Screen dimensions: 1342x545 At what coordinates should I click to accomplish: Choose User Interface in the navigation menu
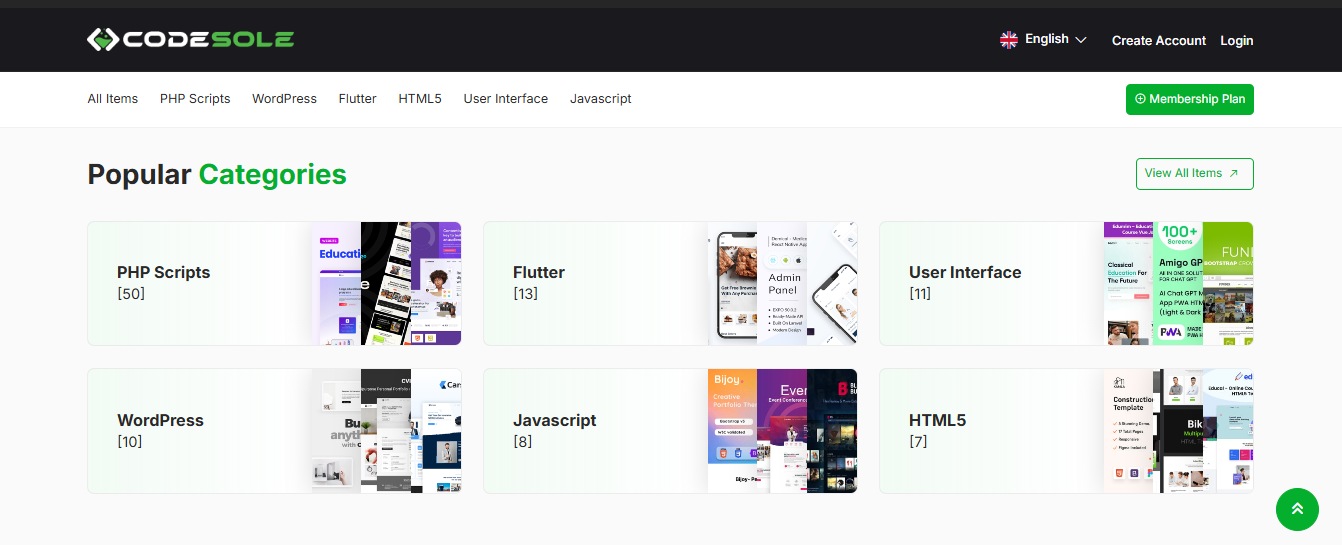505,99
